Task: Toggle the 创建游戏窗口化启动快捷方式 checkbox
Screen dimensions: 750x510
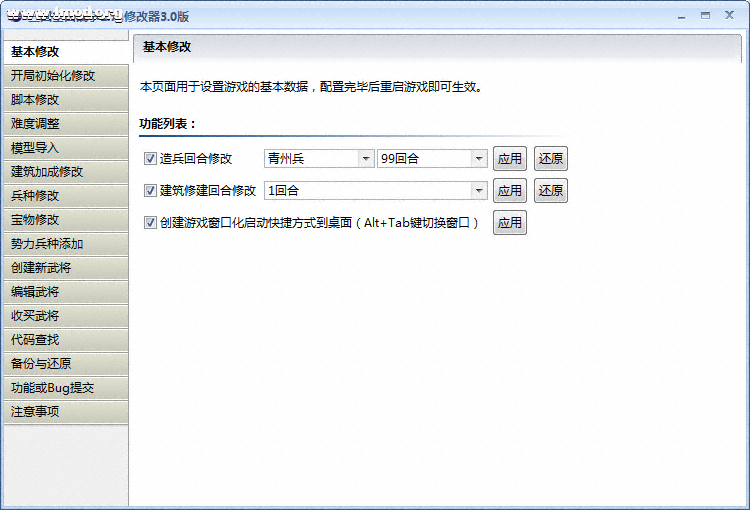Action: 151,223
